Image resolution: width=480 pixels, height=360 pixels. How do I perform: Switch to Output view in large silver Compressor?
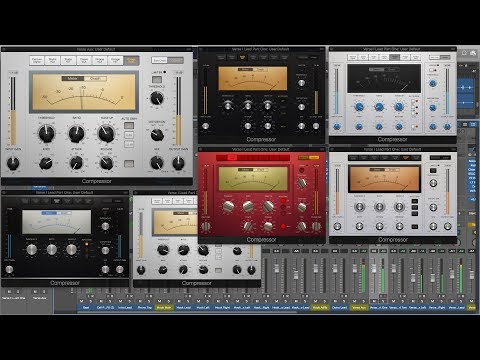click(x=176, y=60)
